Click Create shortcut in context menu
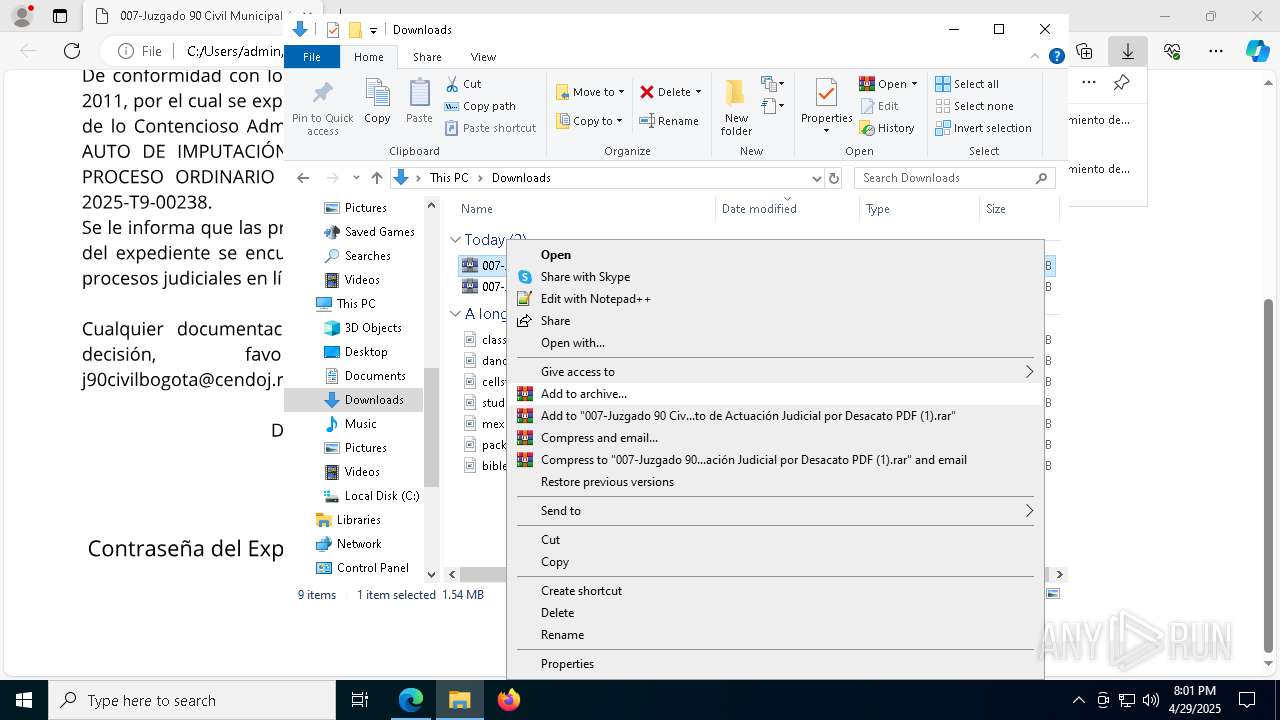The width and height of the screenshot is (1280, 720). tap(775, 591)
